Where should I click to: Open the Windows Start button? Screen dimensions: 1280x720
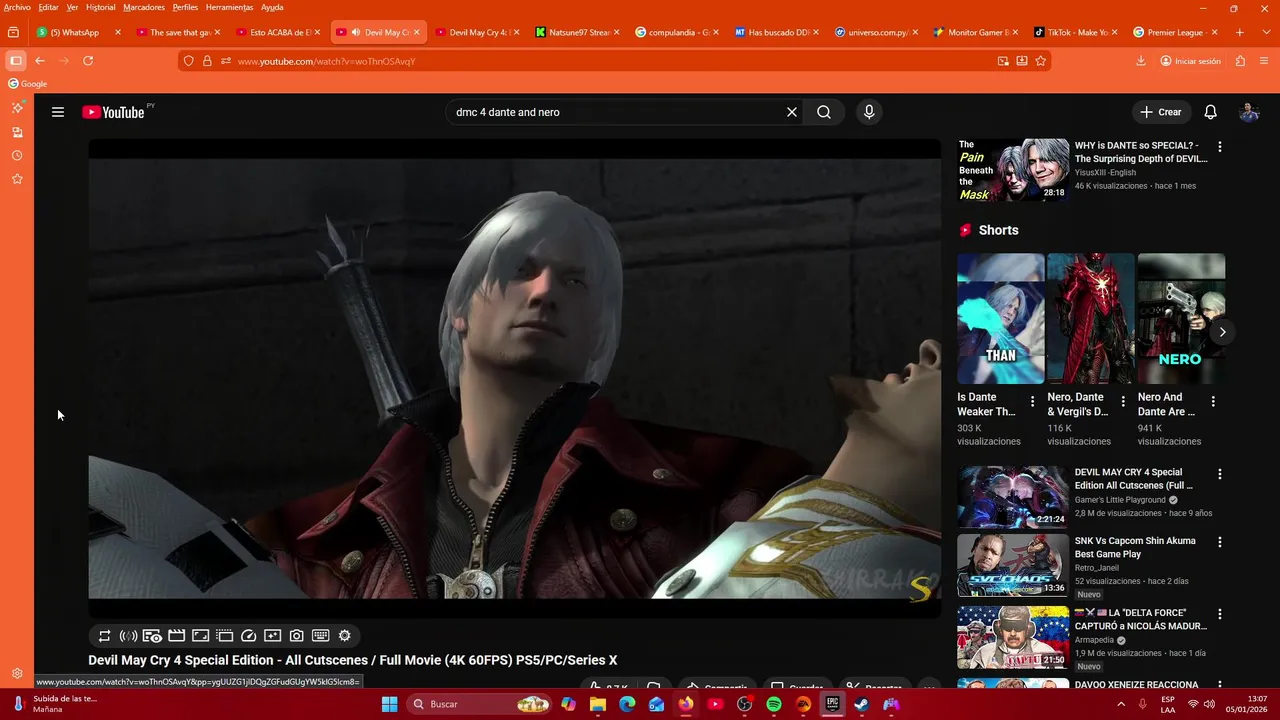[x=389, y=704]
